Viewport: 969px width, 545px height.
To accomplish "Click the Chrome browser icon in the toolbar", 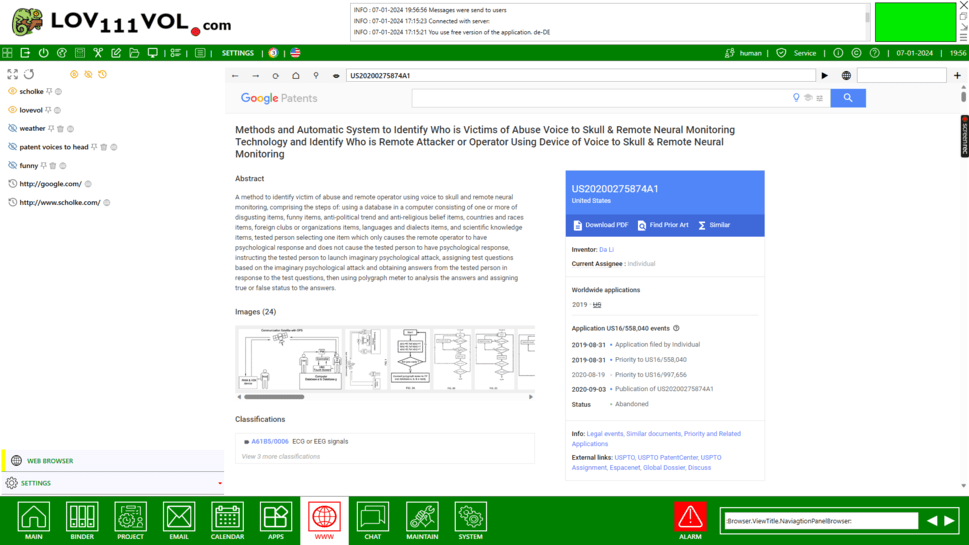I will pyautogui.click(x=273, y=53).
